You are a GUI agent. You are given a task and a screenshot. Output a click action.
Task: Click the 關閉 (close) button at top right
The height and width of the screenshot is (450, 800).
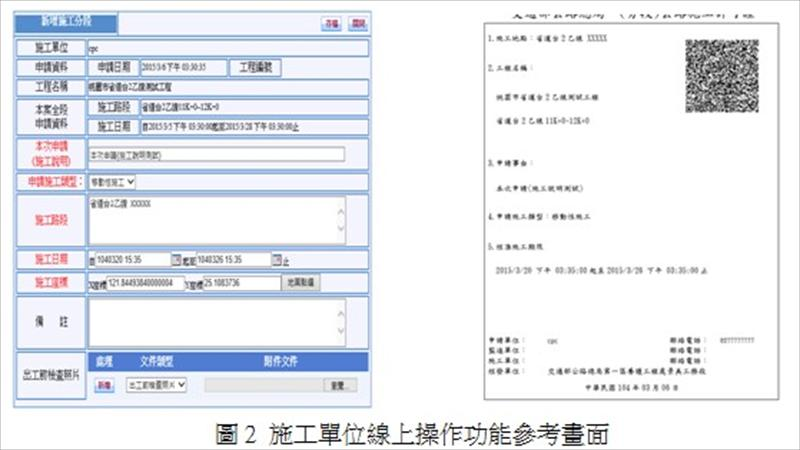pos(358,23)
